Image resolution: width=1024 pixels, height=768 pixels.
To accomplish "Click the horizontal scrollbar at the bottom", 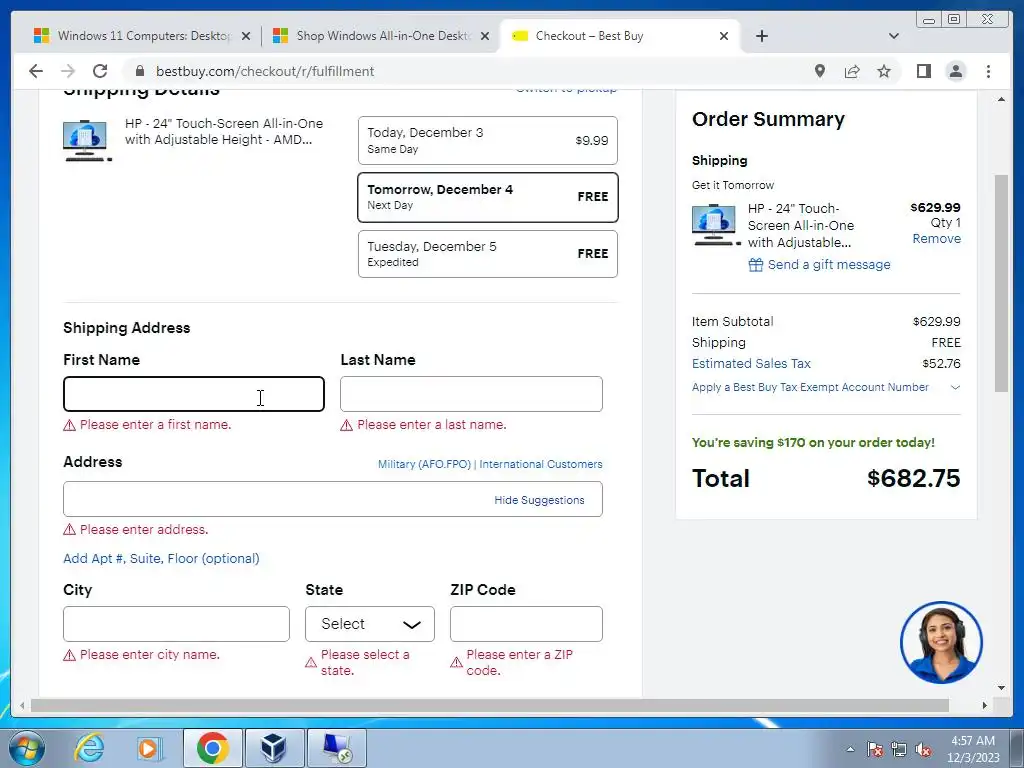I will pos(490,705).
